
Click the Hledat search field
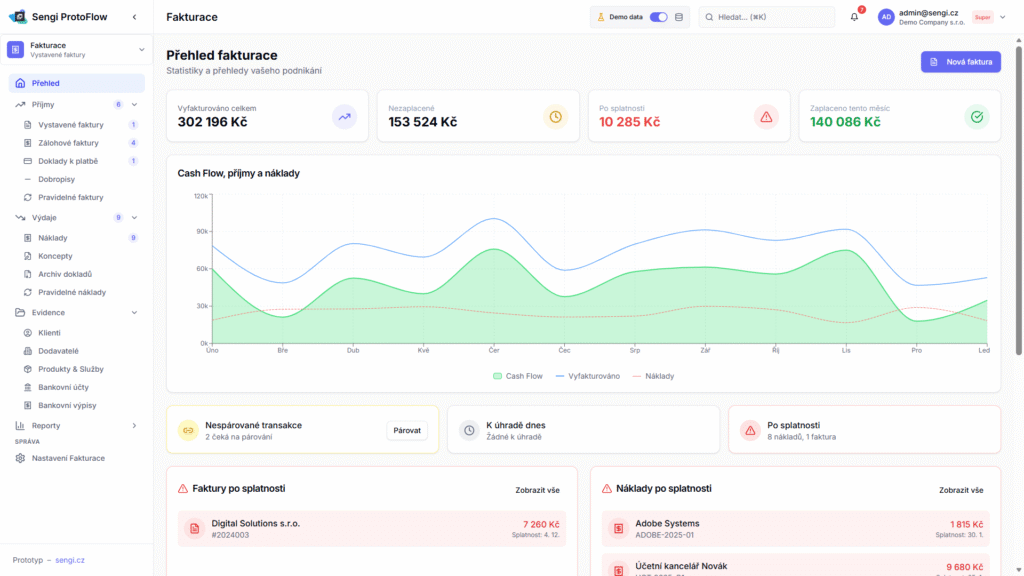[x=767, y=17]
